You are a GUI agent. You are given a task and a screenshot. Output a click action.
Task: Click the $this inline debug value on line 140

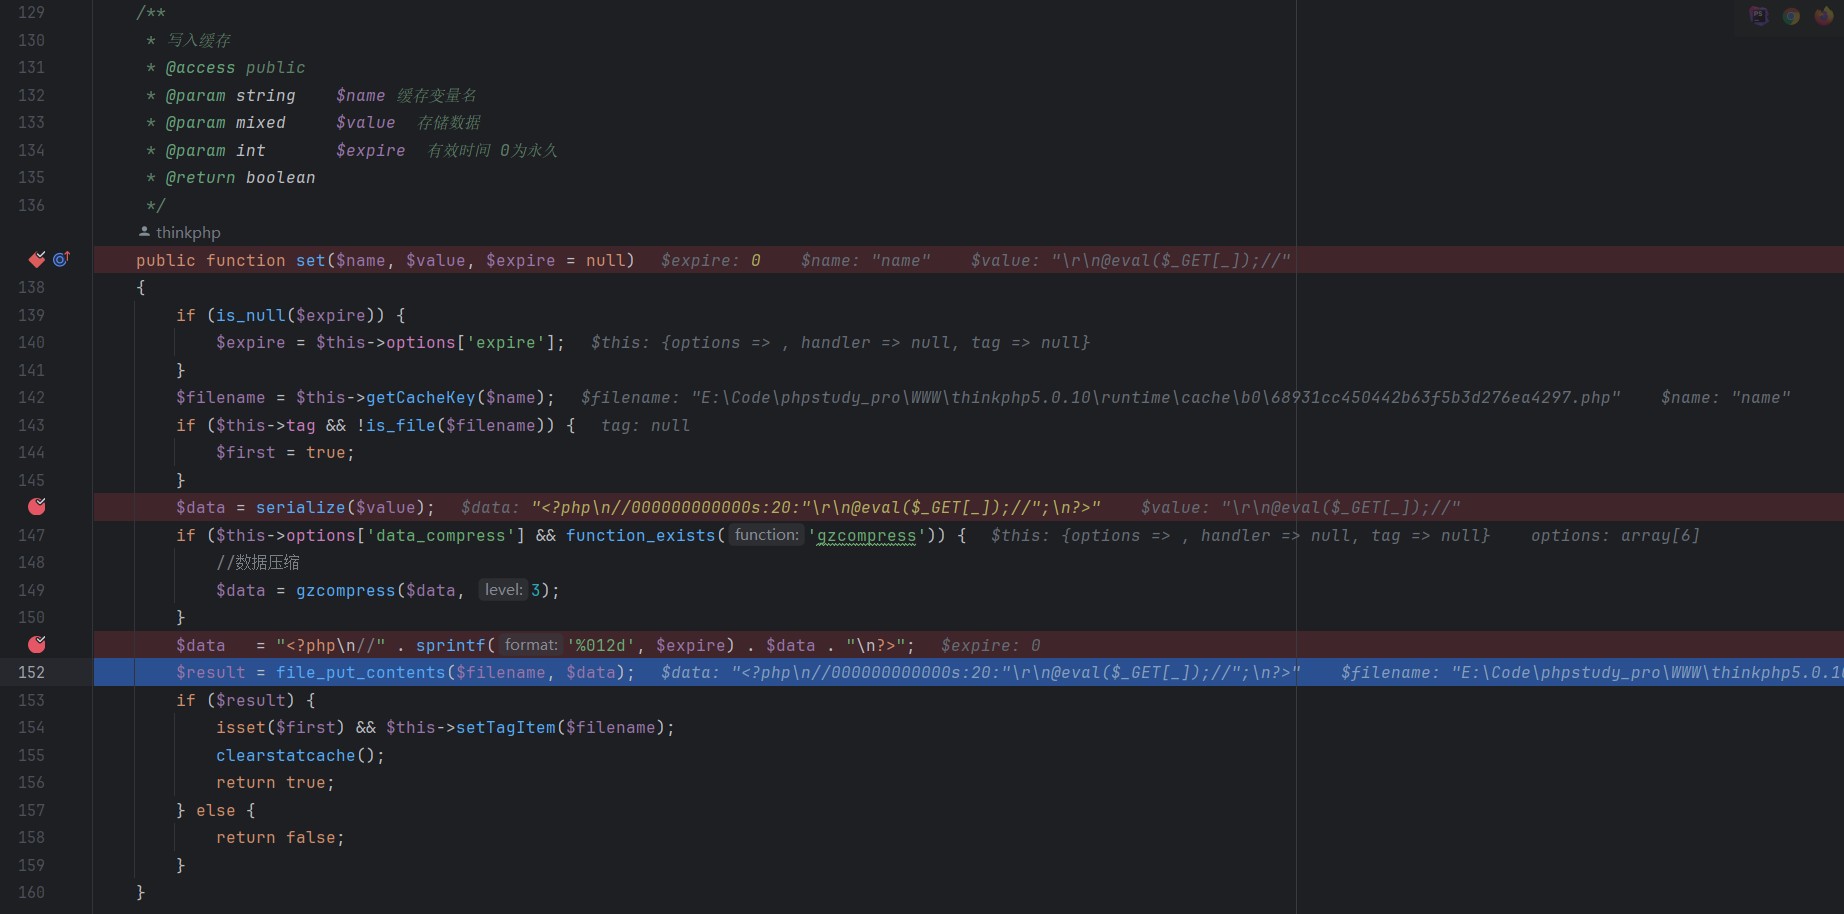click(840, 342)
